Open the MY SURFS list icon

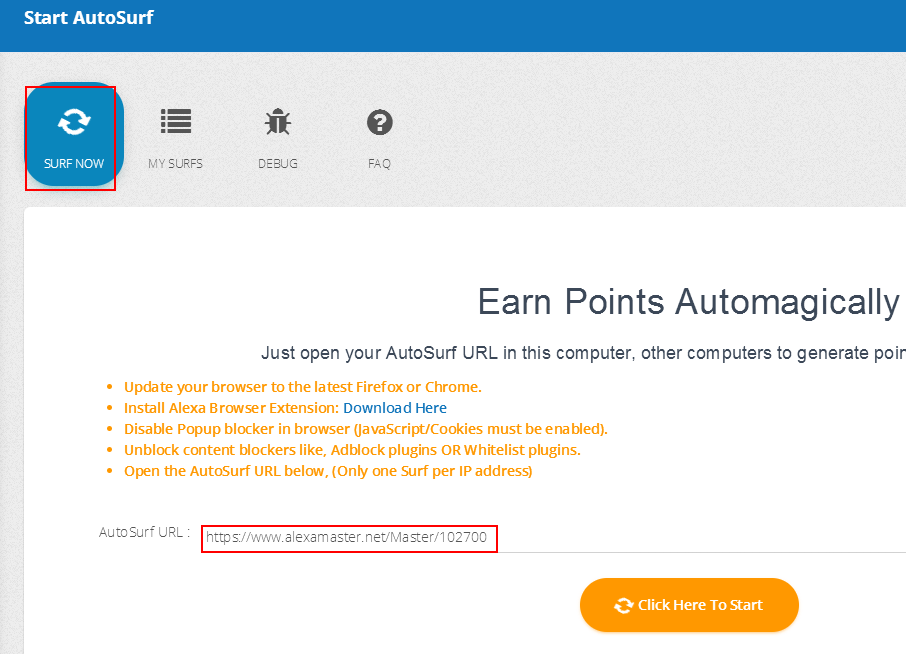point(176,121)
